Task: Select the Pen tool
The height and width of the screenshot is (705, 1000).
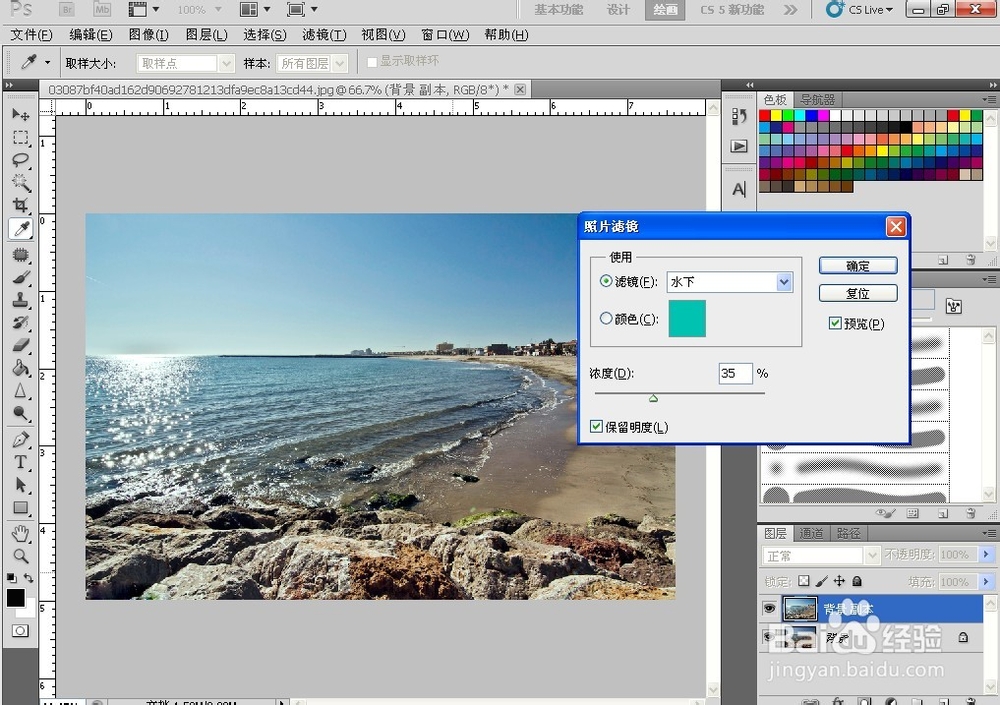Action: (x=20, y=440)
